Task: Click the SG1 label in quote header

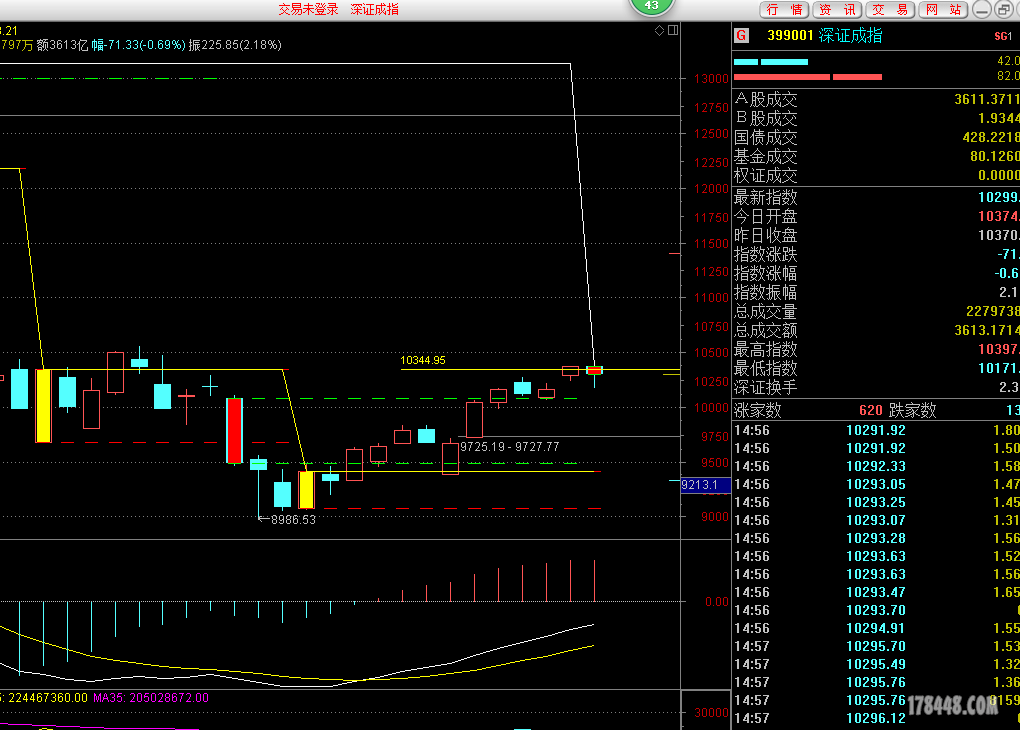Action: (1003, 36)
